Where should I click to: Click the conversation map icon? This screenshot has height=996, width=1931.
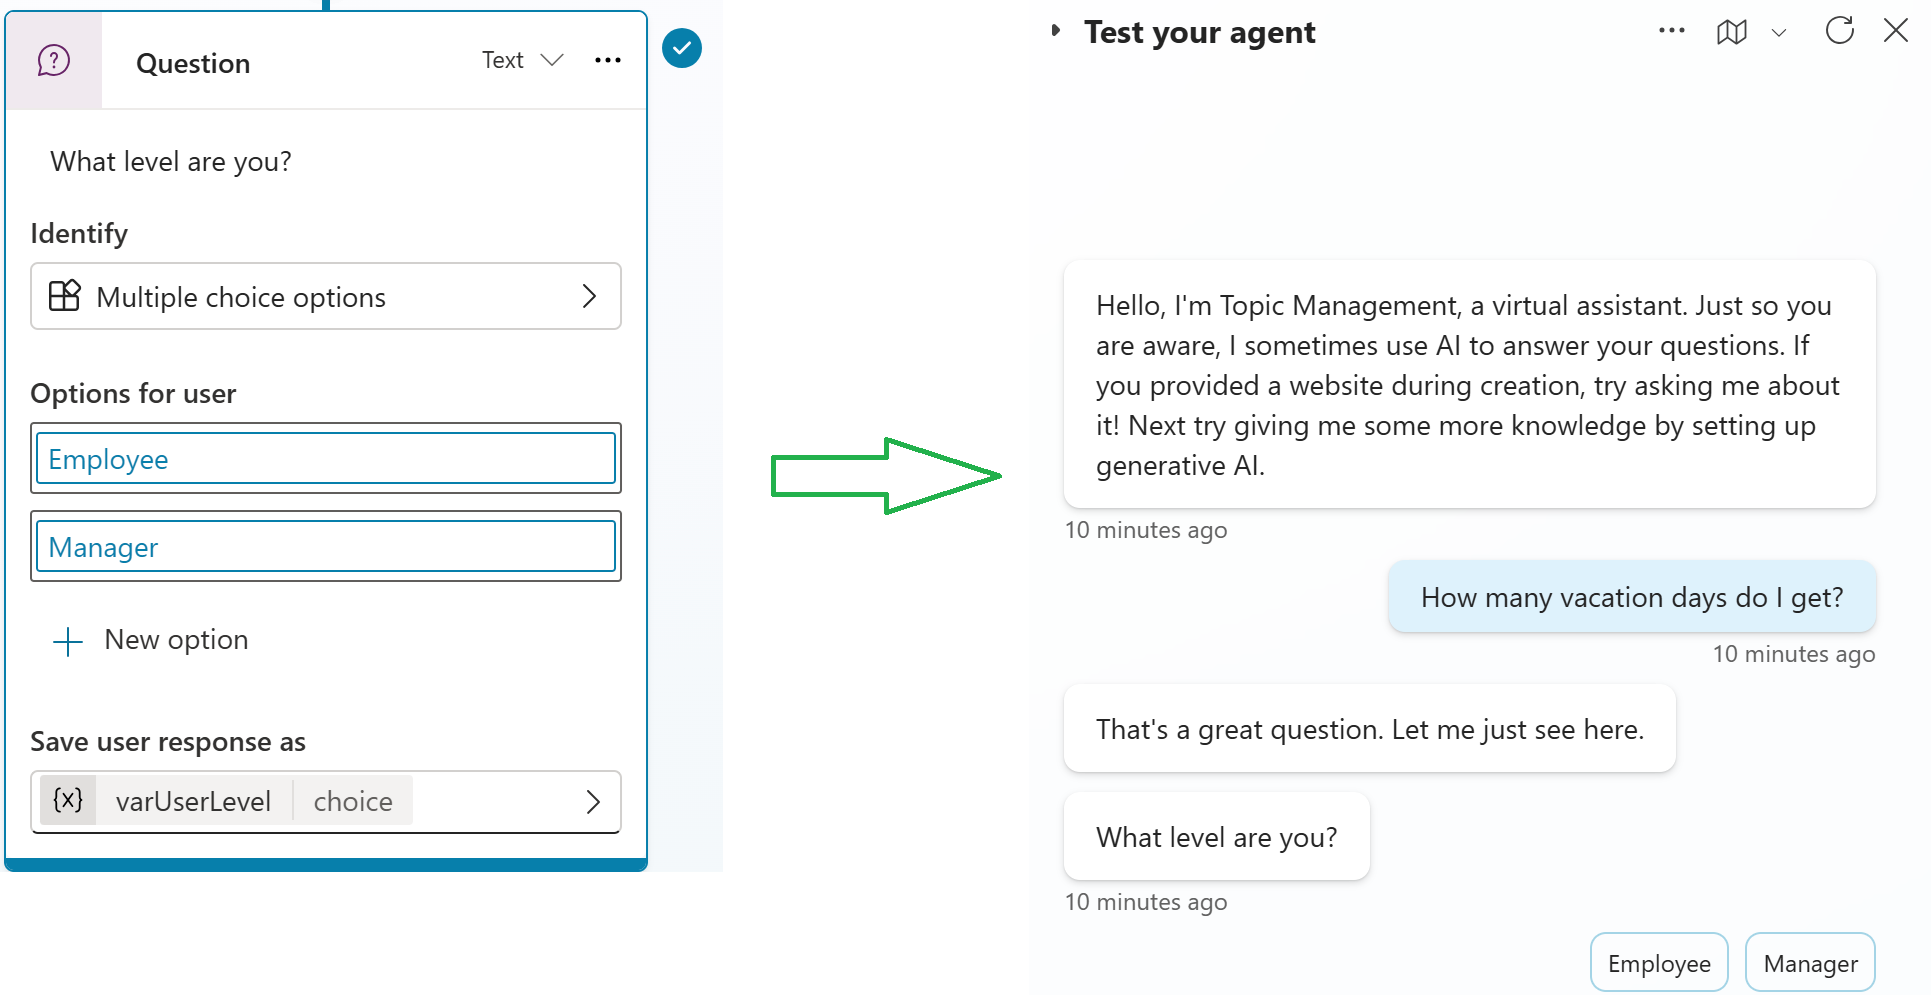tap(1731, 32)
